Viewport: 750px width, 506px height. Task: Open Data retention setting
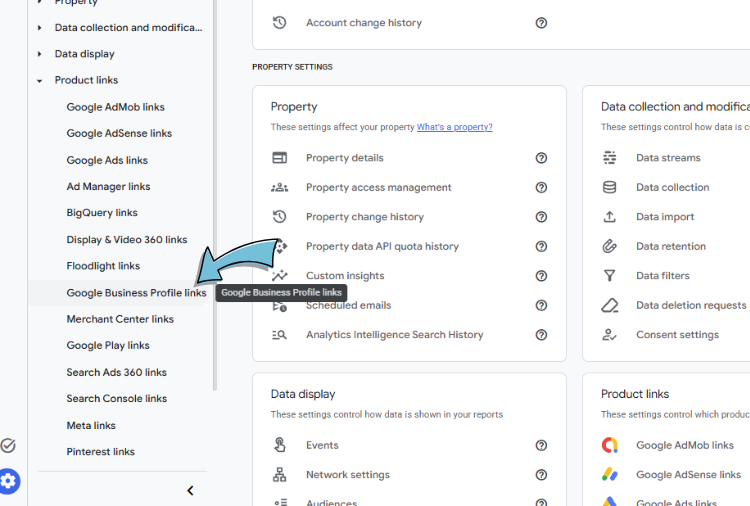pos(671,246)
